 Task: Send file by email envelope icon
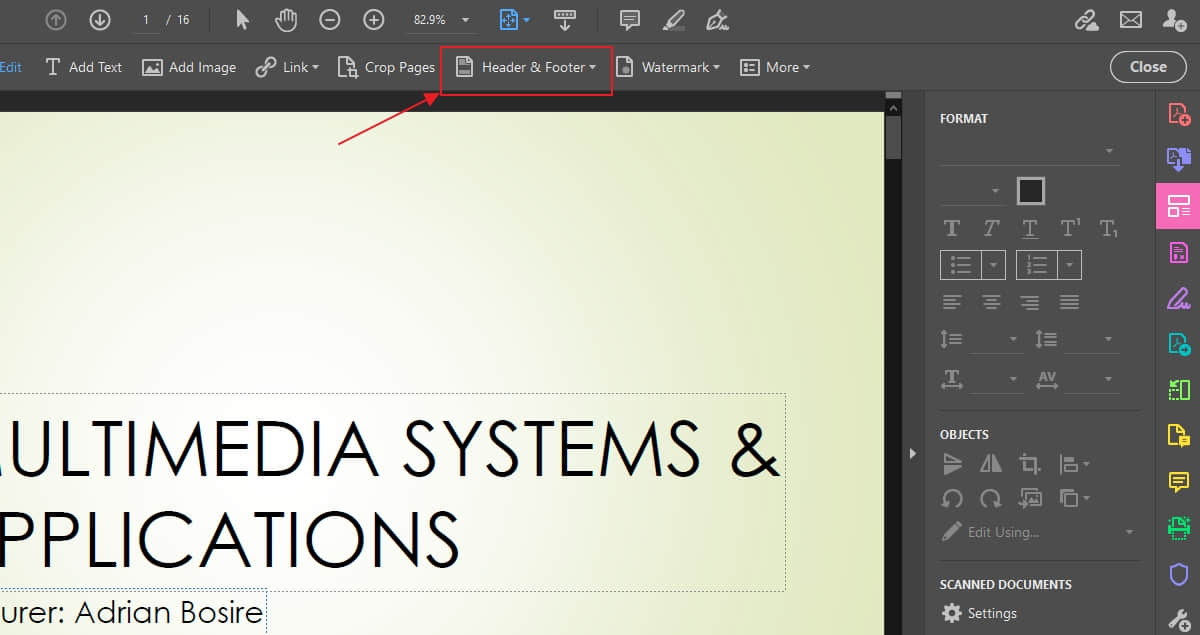coord(1130,19)
